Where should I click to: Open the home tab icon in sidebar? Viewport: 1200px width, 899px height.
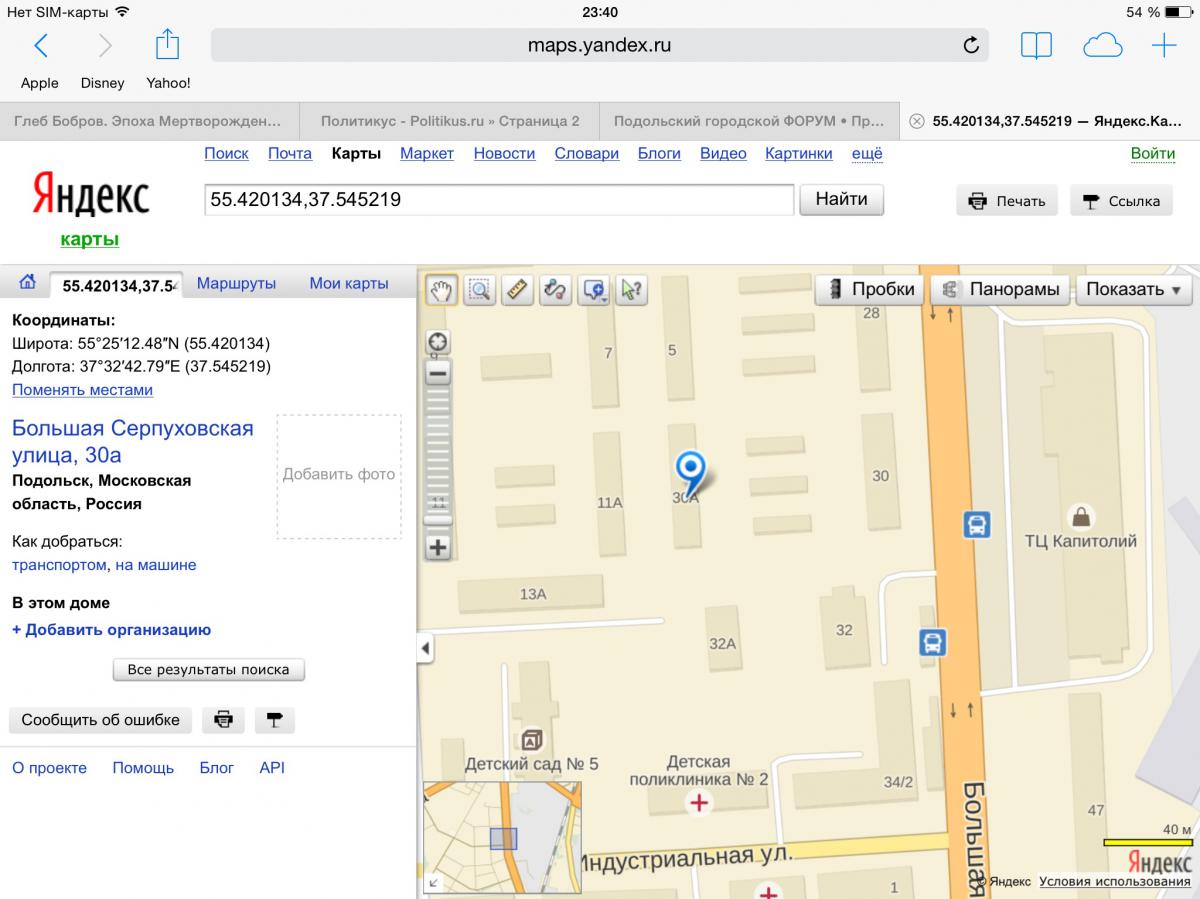point(28,283)
